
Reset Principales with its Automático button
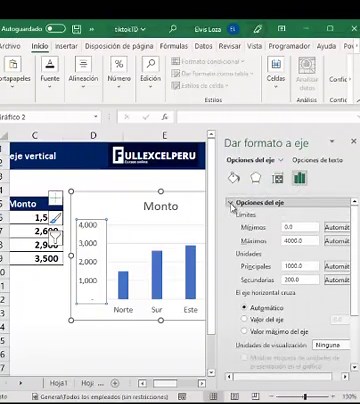[x=337, y=266]
